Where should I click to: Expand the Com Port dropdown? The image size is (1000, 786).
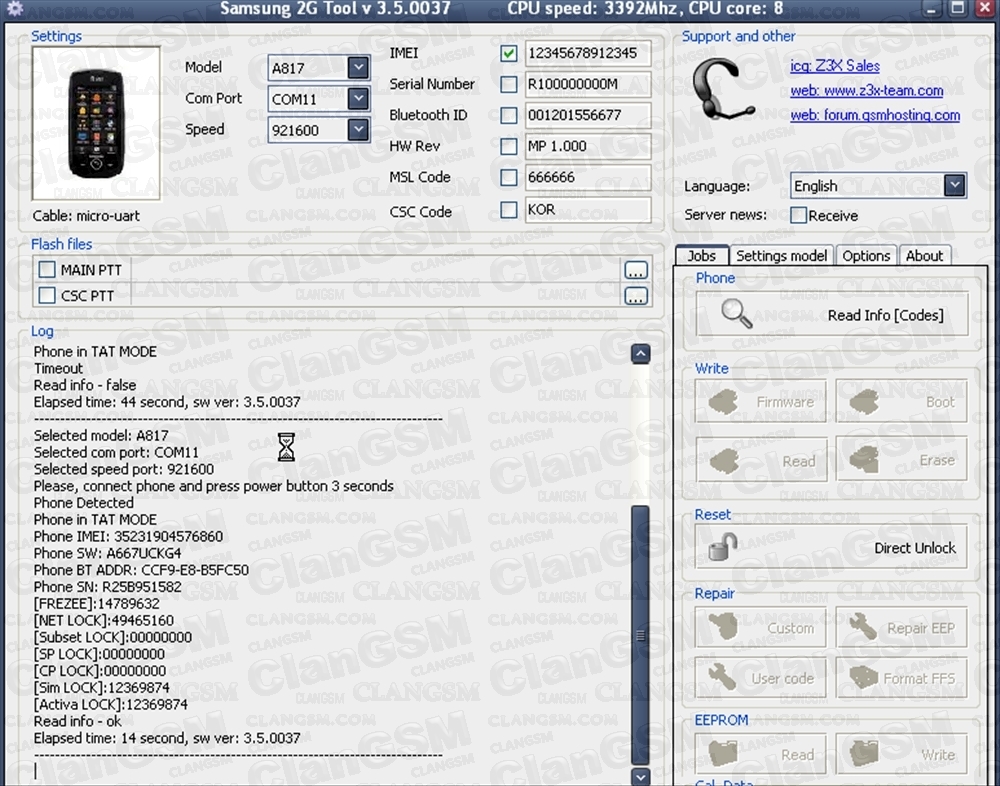[x=358, y=98]
